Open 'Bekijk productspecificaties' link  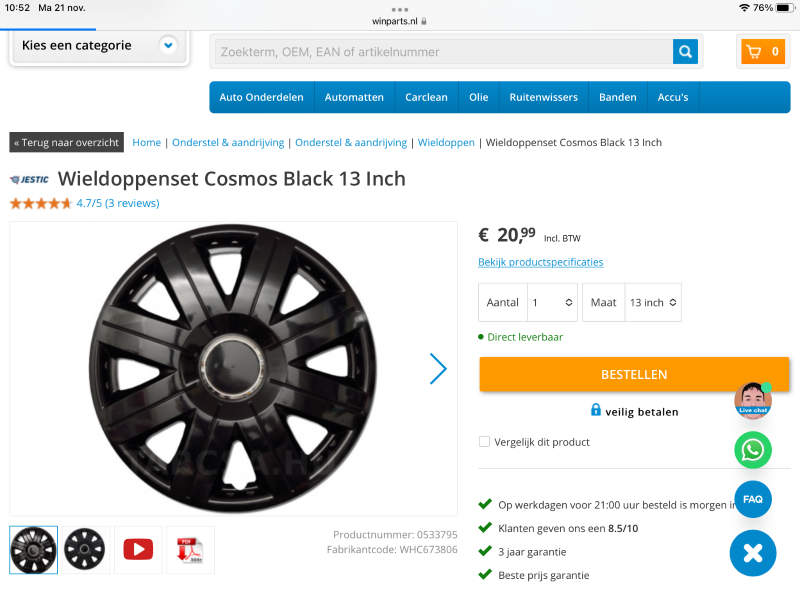pyautogui.click(x=540, y=262)
